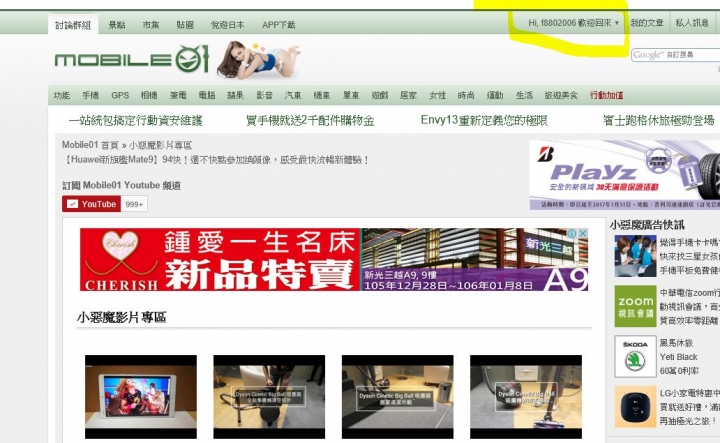Screen dimensions: 720x443
Task: Open the red 行動加值 menu item
Action: point(607,95)
